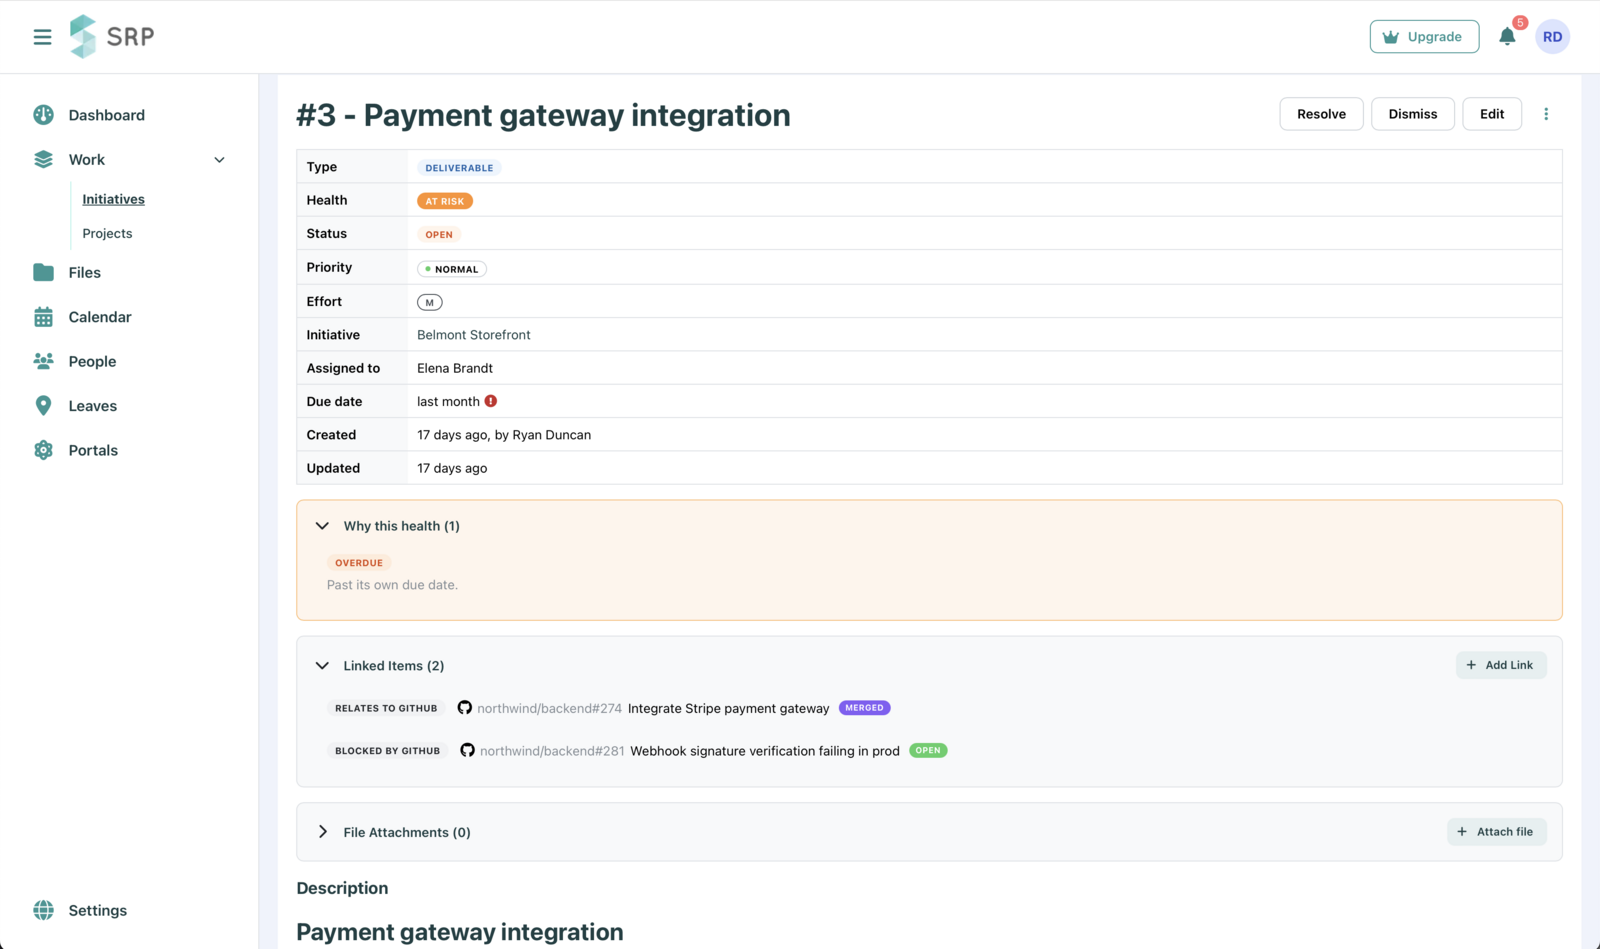Go to People in sidebar
Viewport: 1600px width, 949px height.
click(x=92, y=361)
